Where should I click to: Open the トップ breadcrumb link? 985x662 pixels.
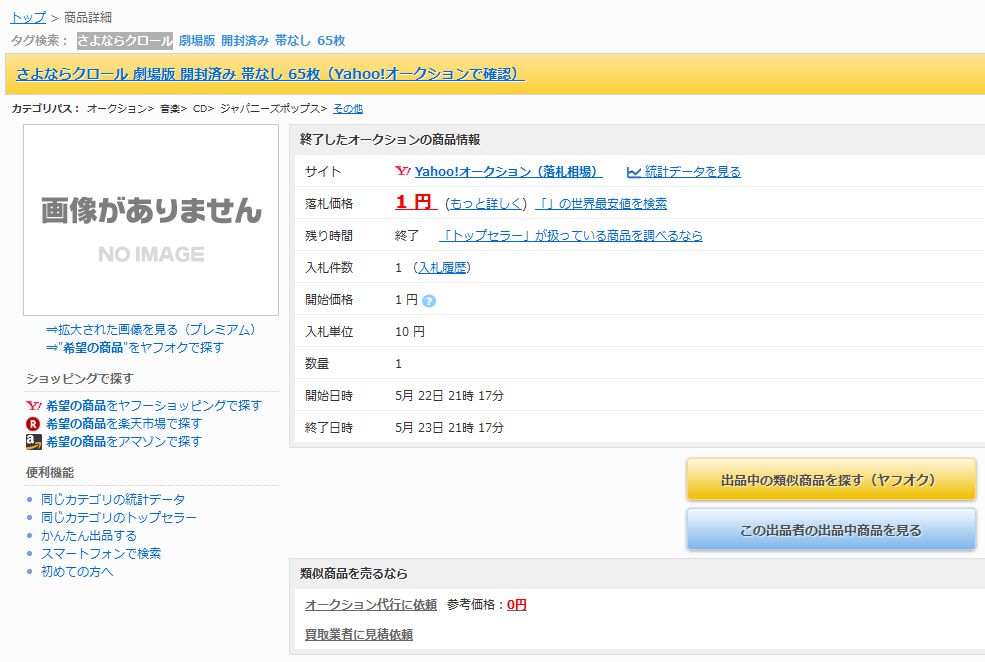coord(28,18)
